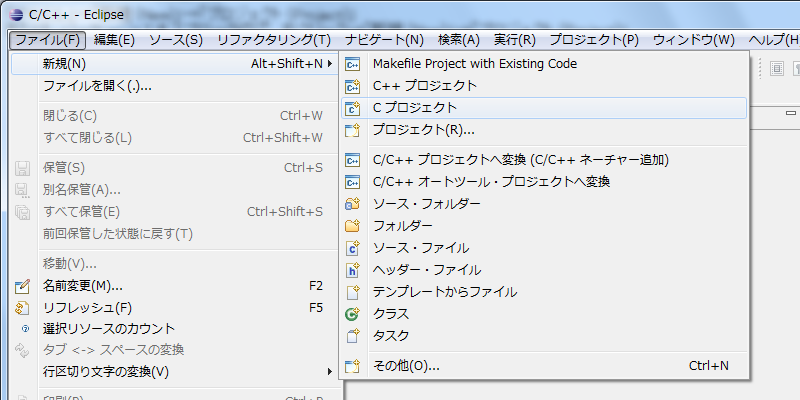
Task: Open the 検索(A) menu
Action: 459,40
